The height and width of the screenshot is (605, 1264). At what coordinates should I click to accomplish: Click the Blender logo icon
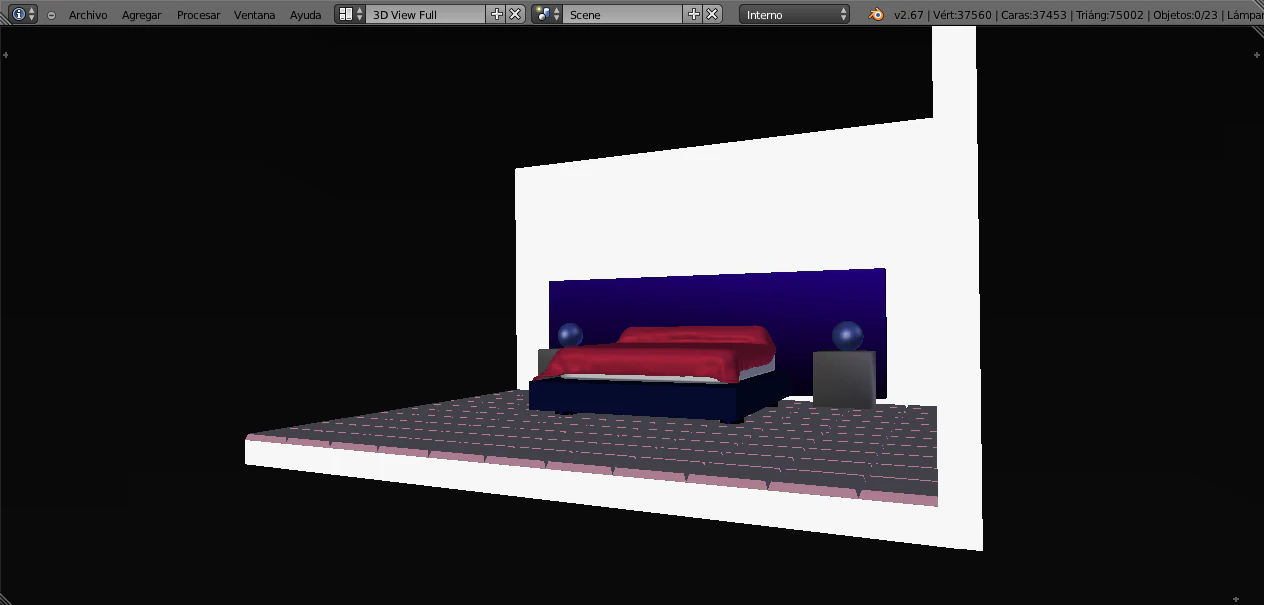pyautogui.click(x=876, y=14)
